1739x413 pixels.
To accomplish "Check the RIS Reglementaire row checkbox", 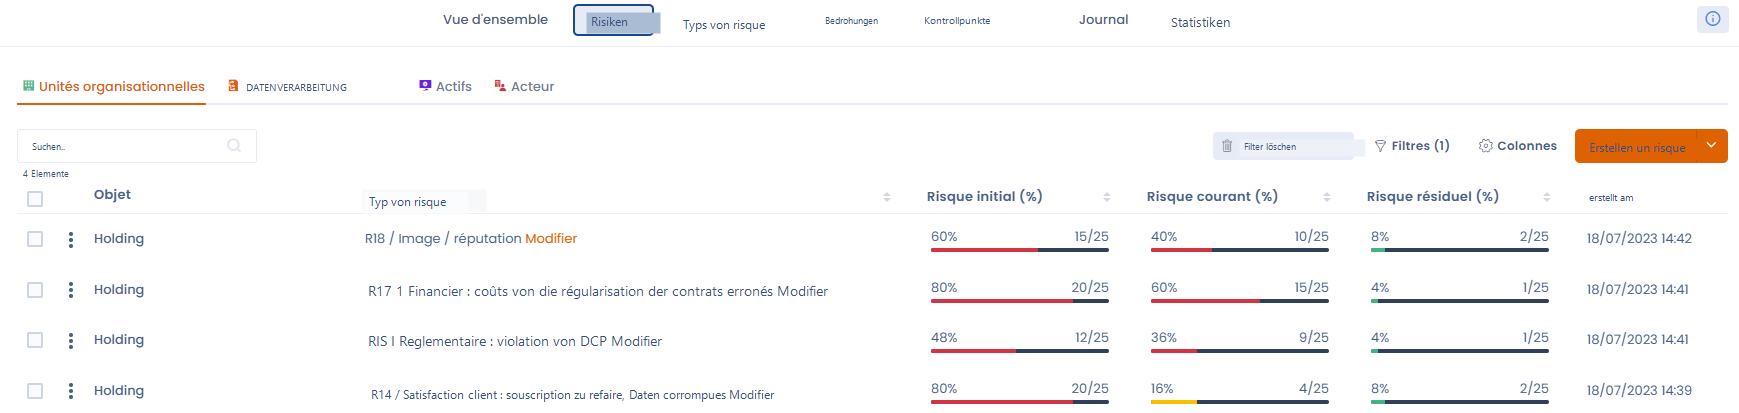I will [35, 340].
